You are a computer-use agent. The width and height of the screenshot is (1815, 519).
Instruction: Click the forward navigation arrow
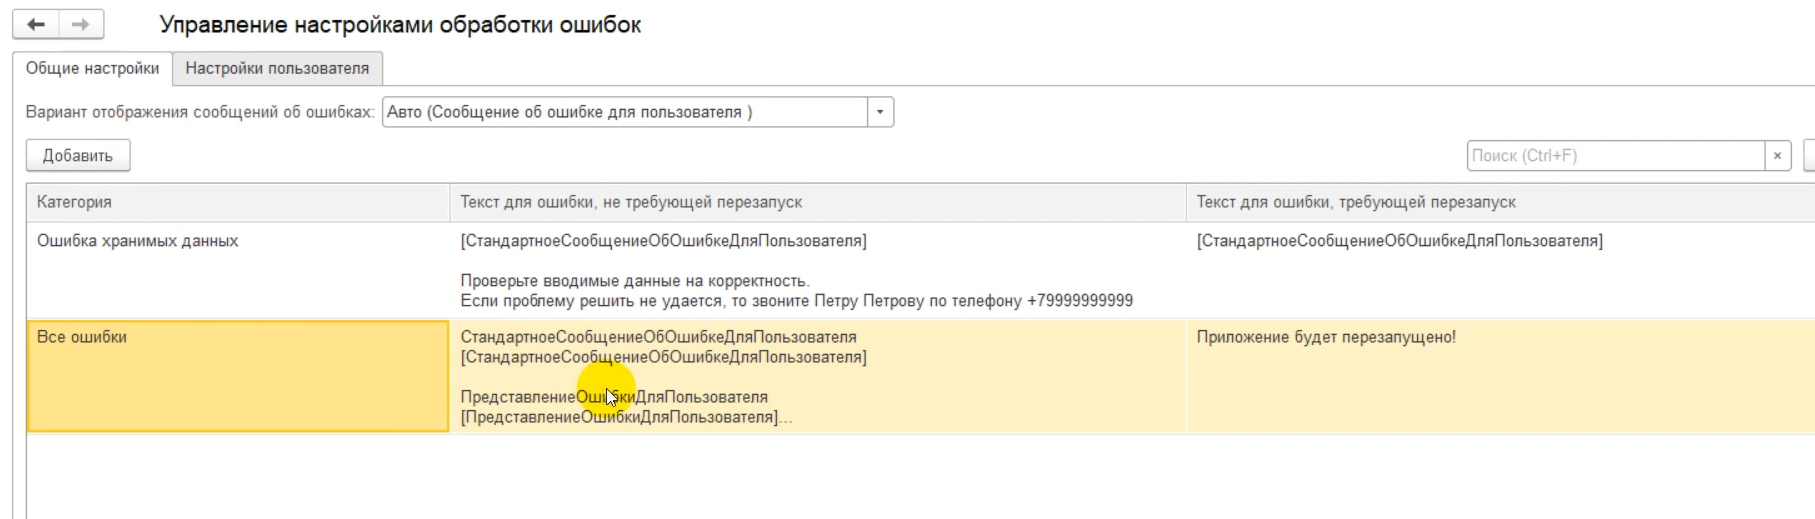coord(81,24)
